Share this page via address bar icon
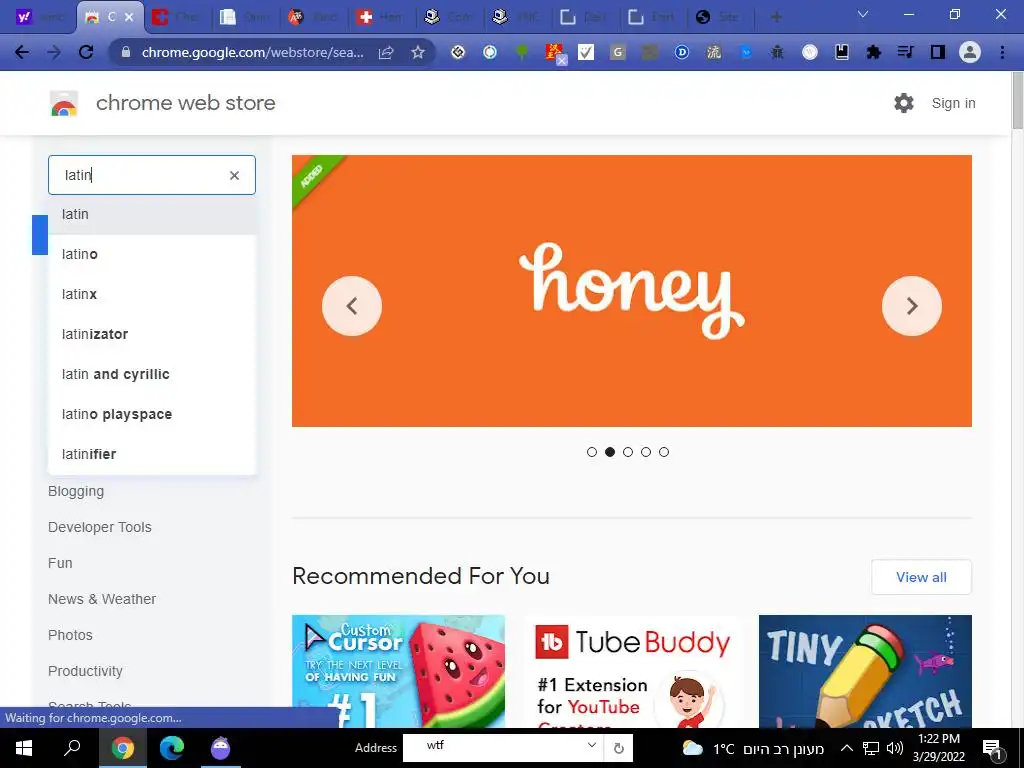Viewport: 1024px width, 768px height. coord(386,52)
